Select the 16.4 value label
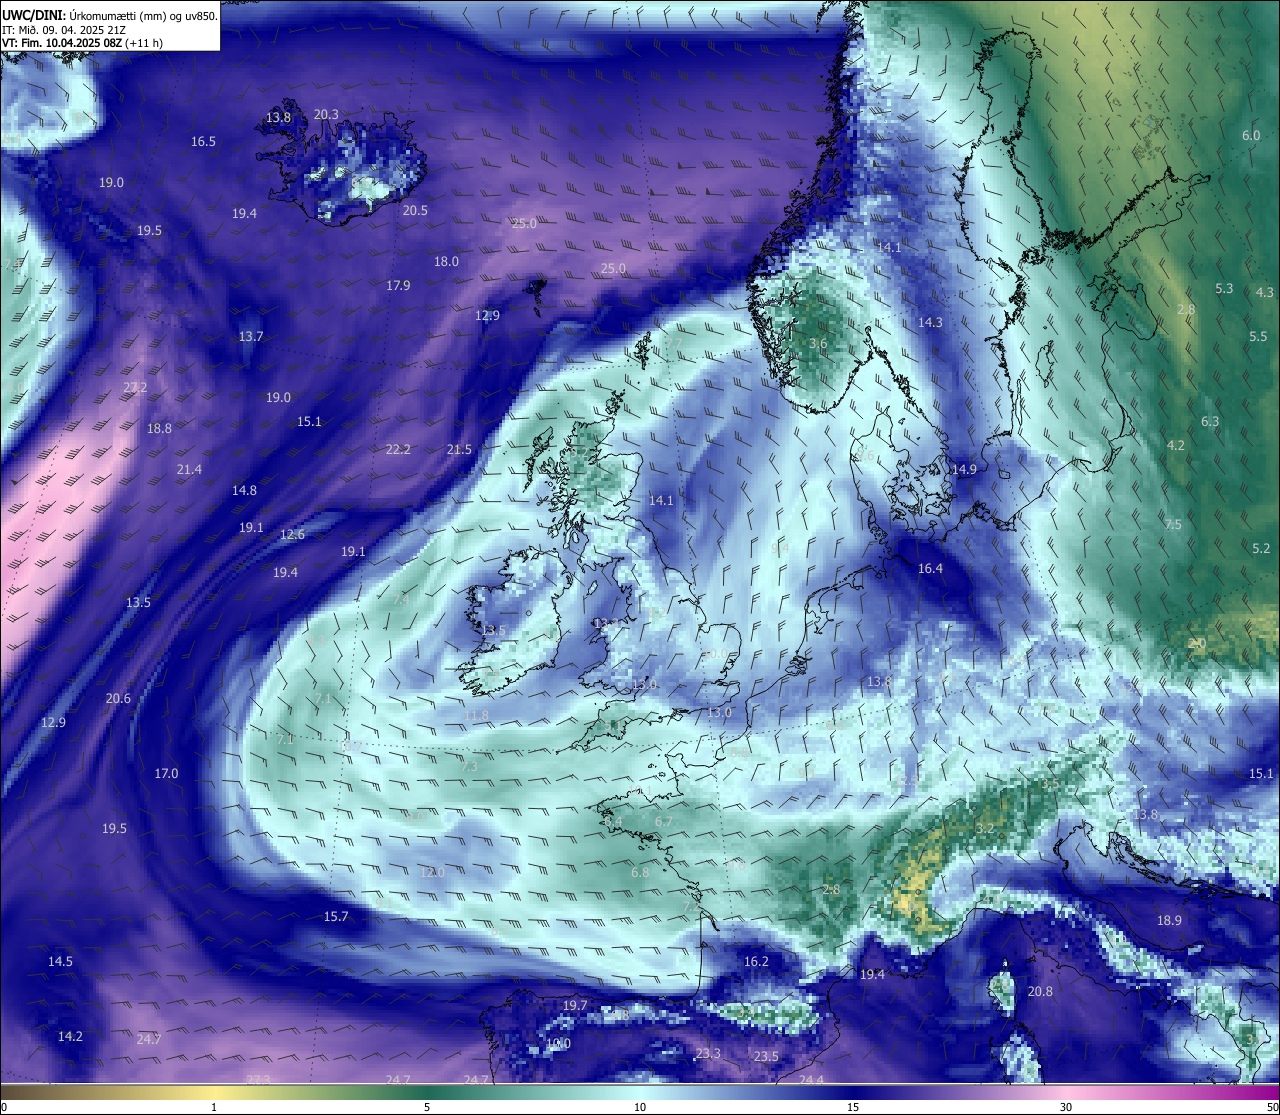Image resolution: width=1280 pixels, height=1115 pixels. [930, 569]
